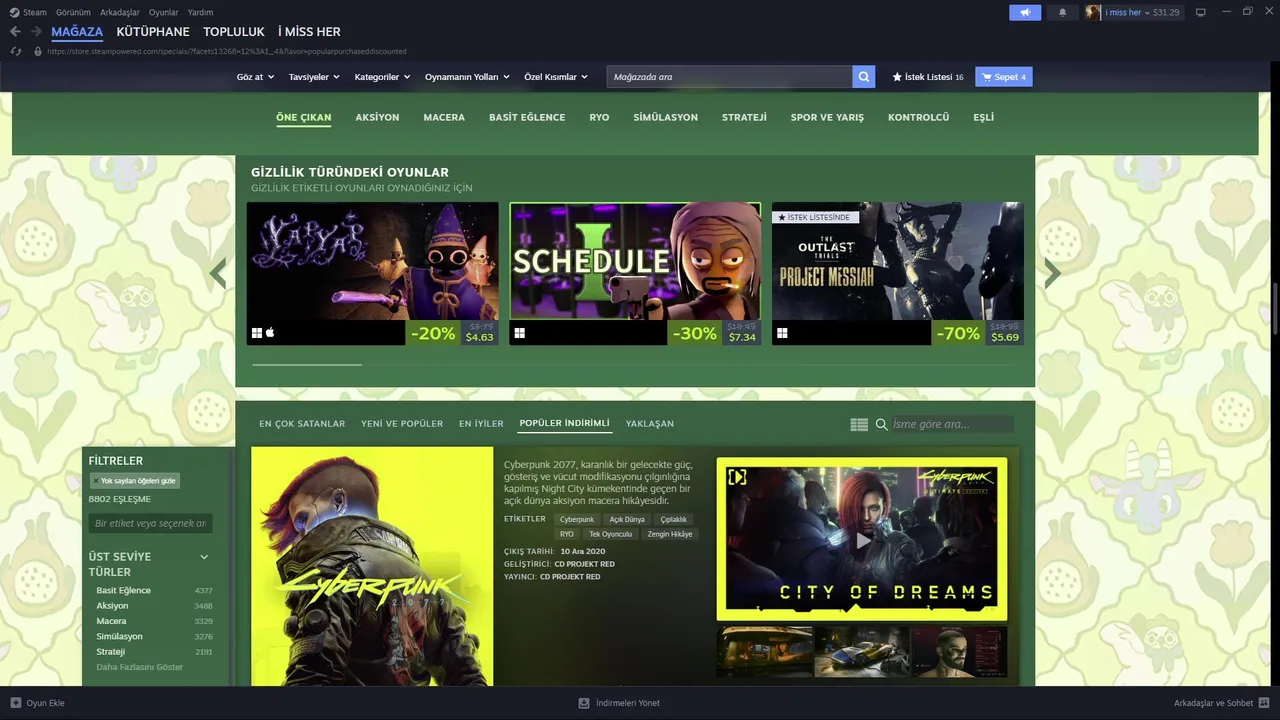Switch to TOPLULUK tab
Image resolution: width=1280 pixels, height=720 pixels.
click(x=234, y=32)
